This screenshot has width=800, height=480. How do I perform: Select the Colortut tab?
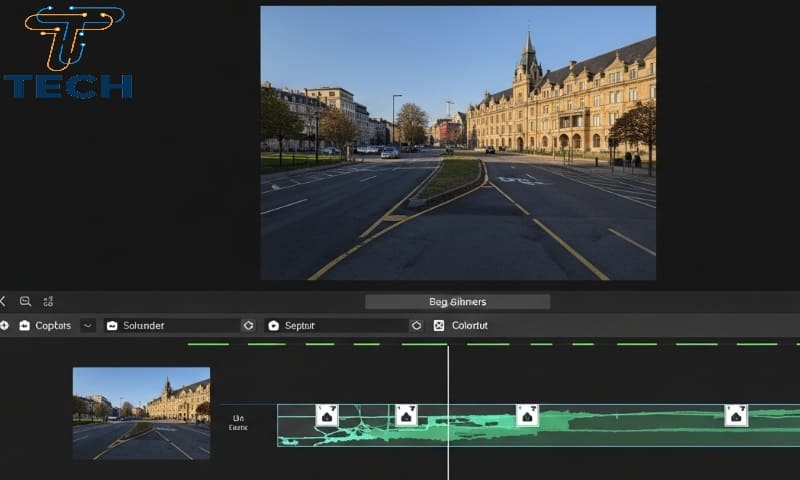(470, 326)
